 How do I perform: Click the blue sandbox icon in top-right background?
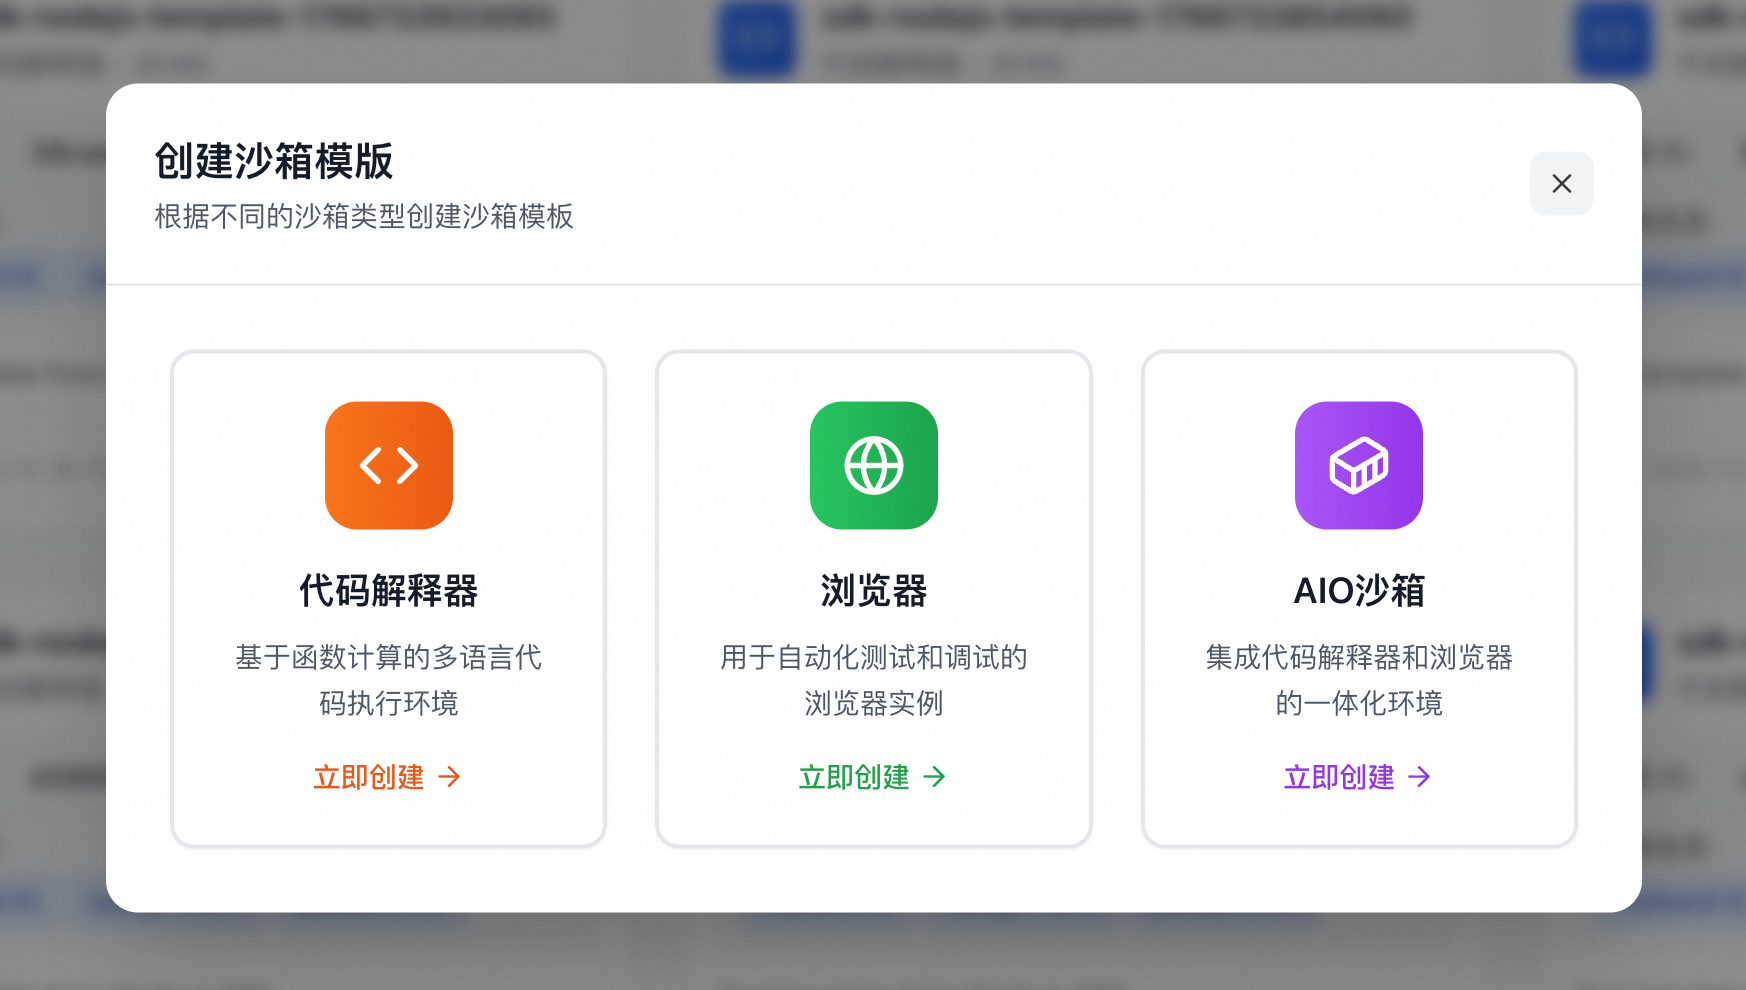tap(1612, 39)
